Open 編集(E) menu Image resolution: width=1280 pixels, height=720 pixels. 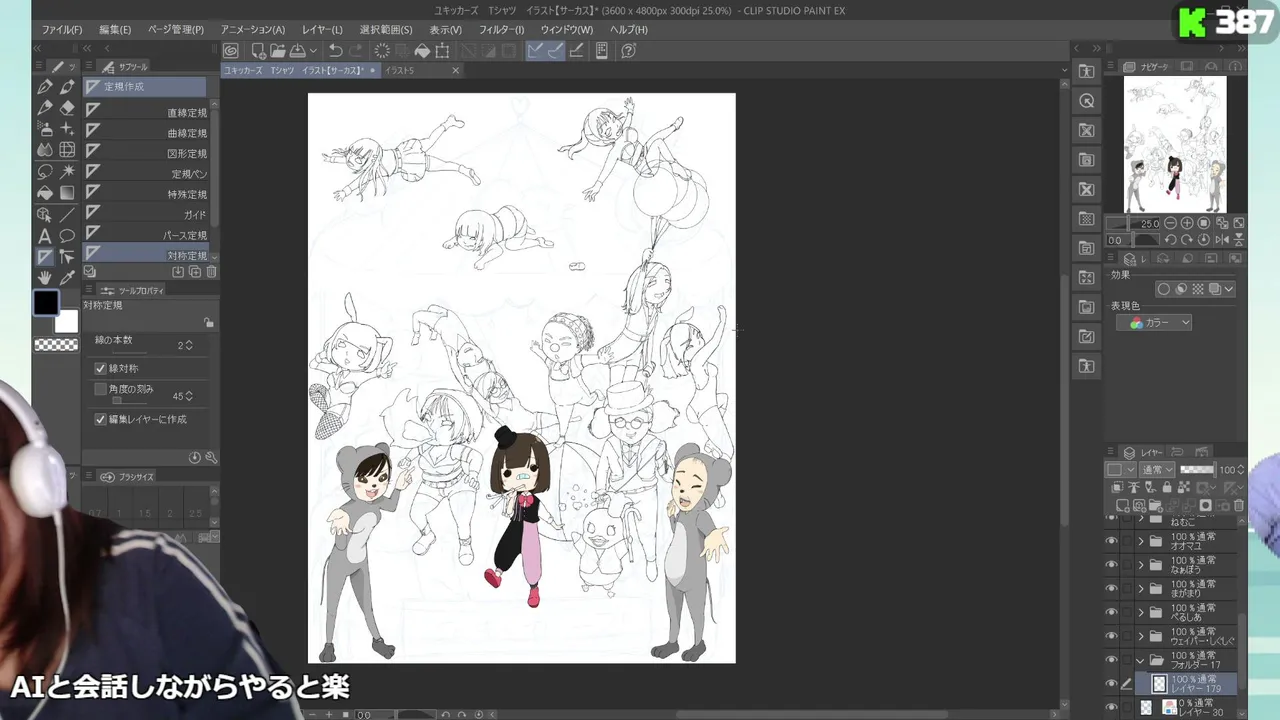pos(115,30)
